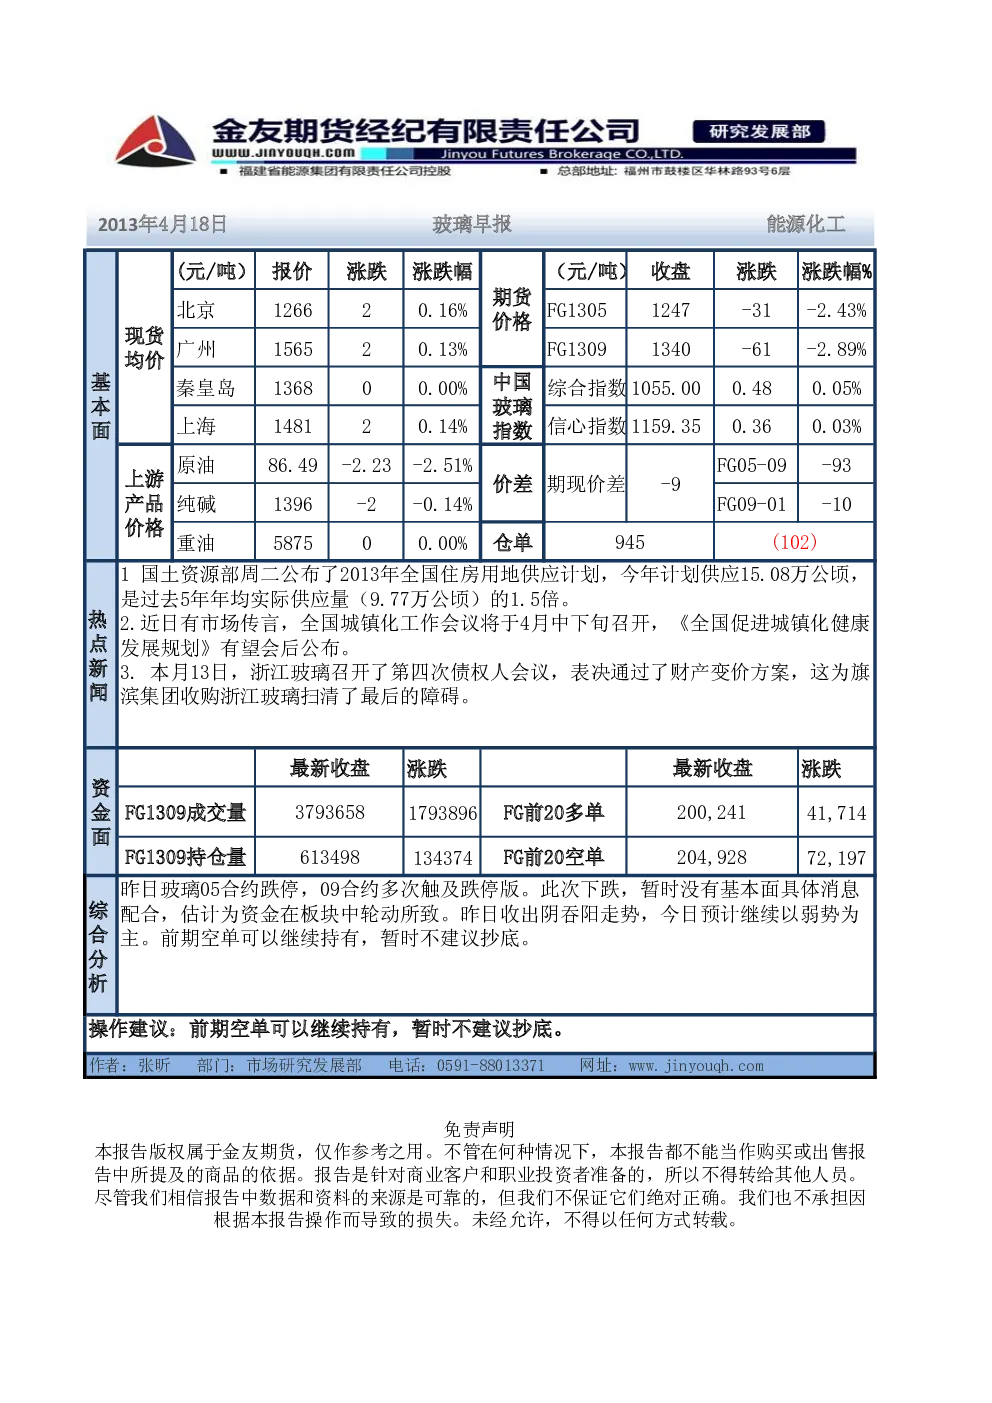Select the 总部地址 address line in the header
The width and height of the screenshot is (992, 1403).
tap(673, 171)
